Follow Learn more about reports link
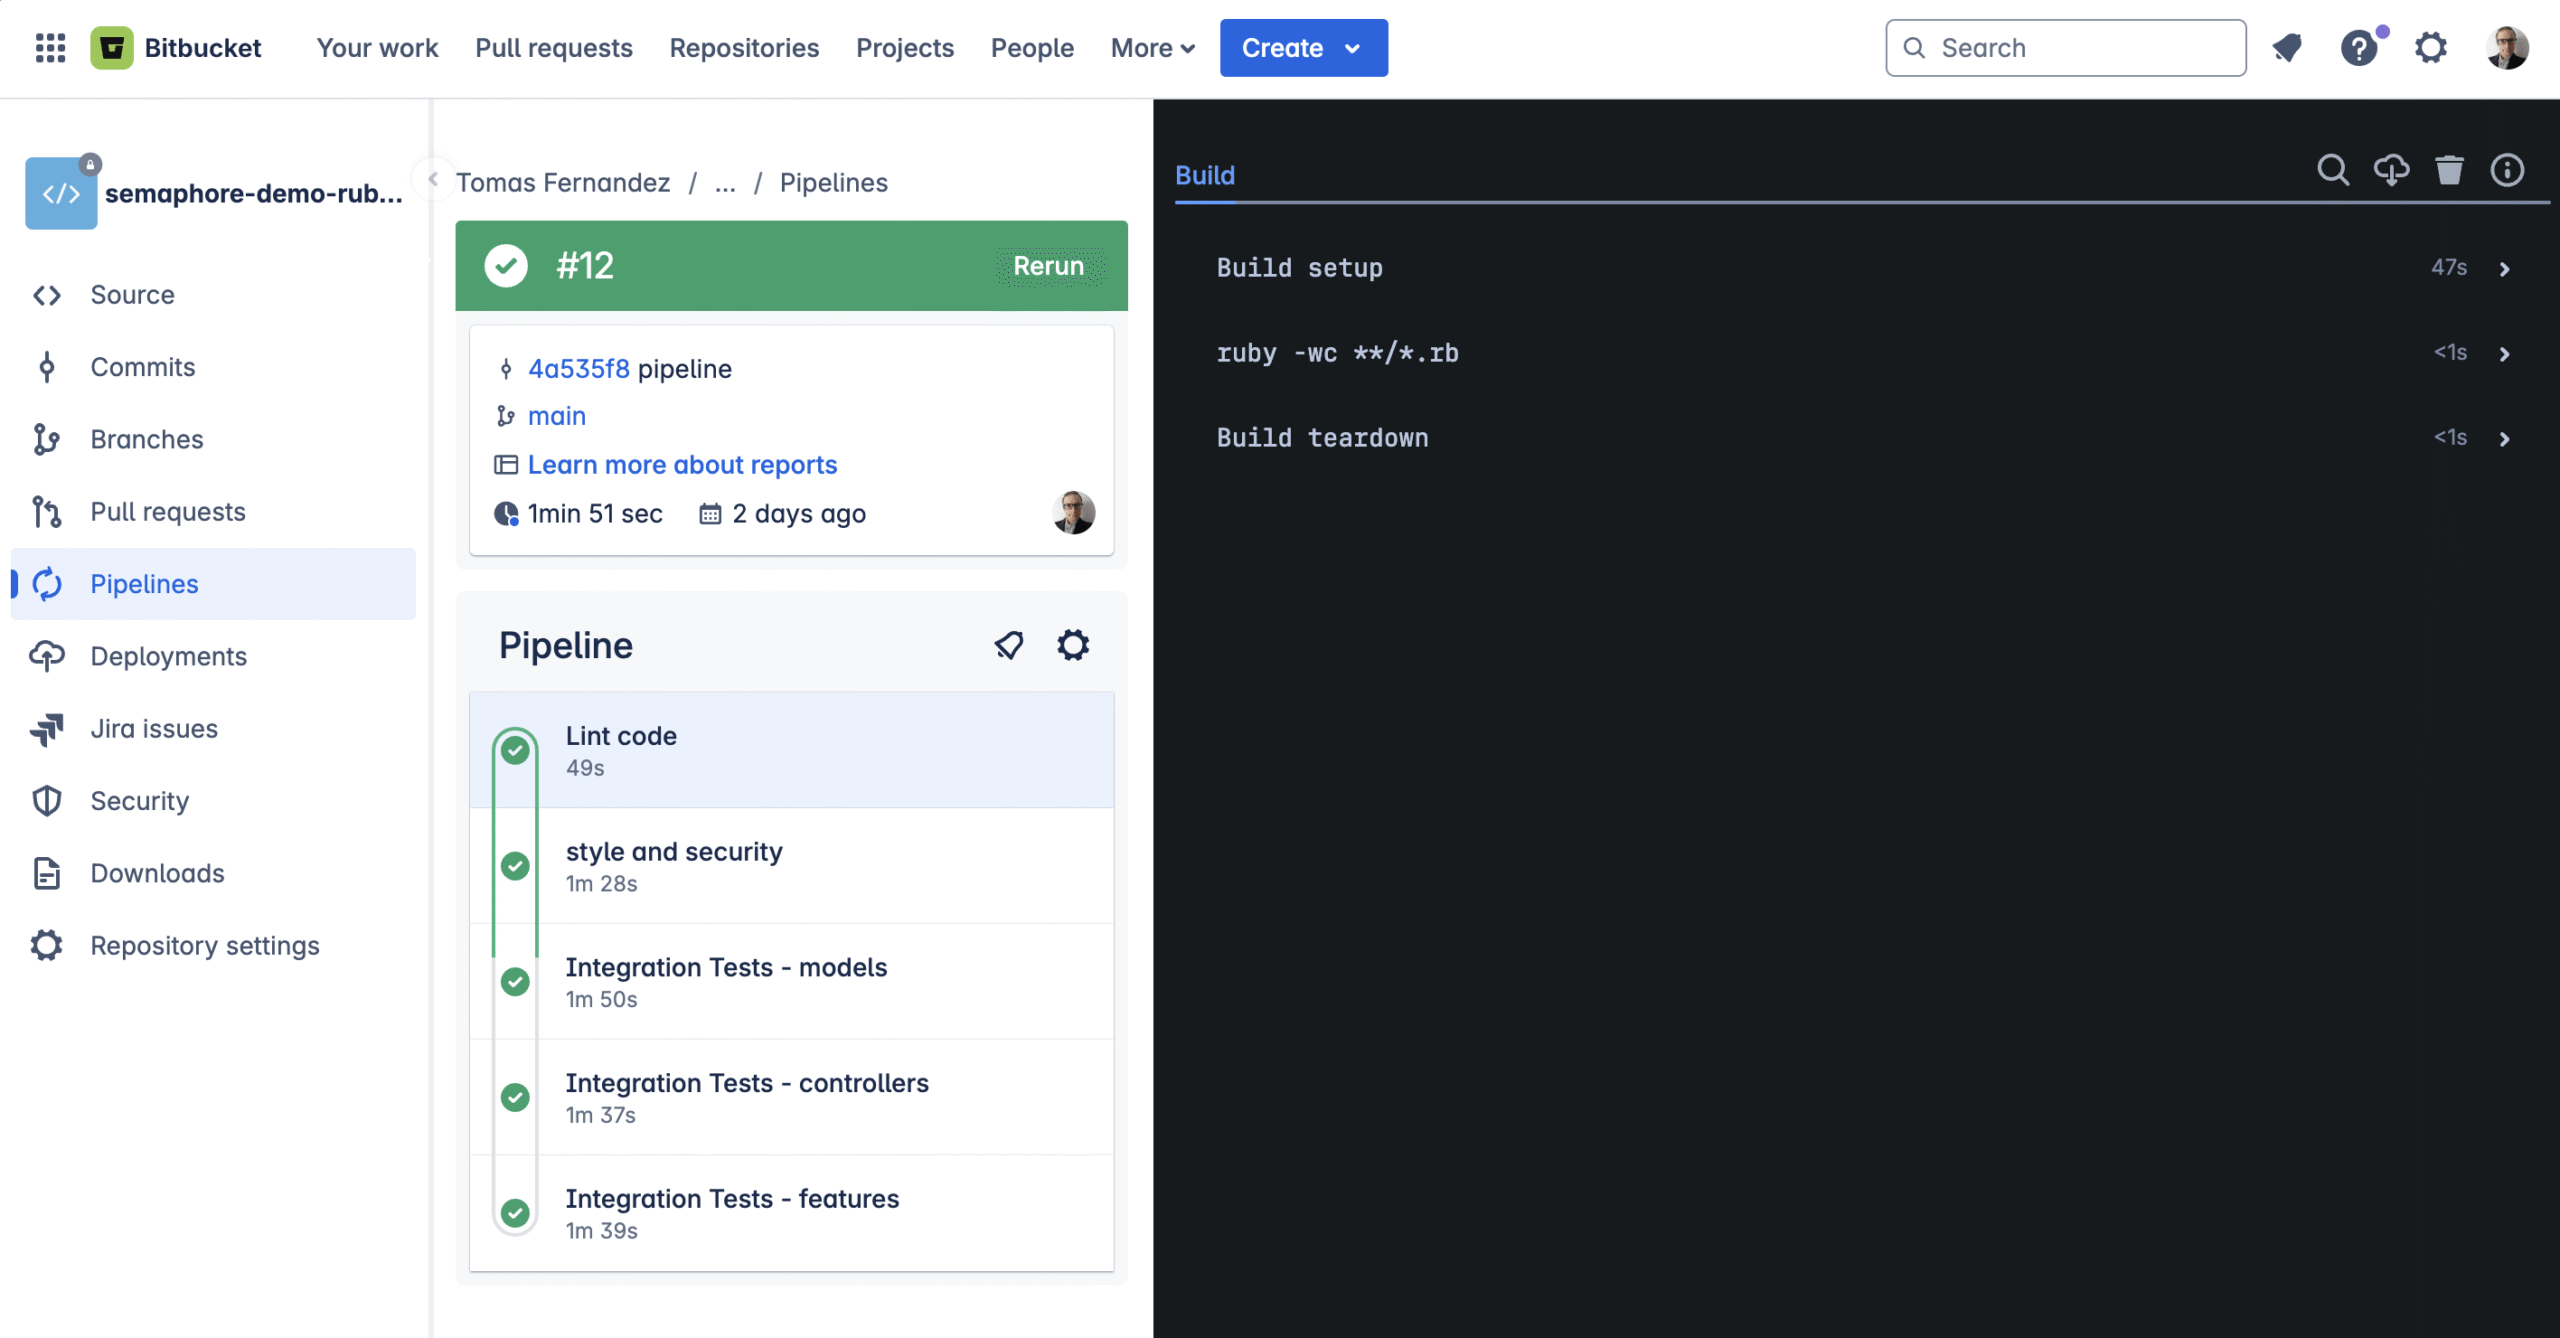This screenshot has height=1338, width=2560. tap(682, 465)
